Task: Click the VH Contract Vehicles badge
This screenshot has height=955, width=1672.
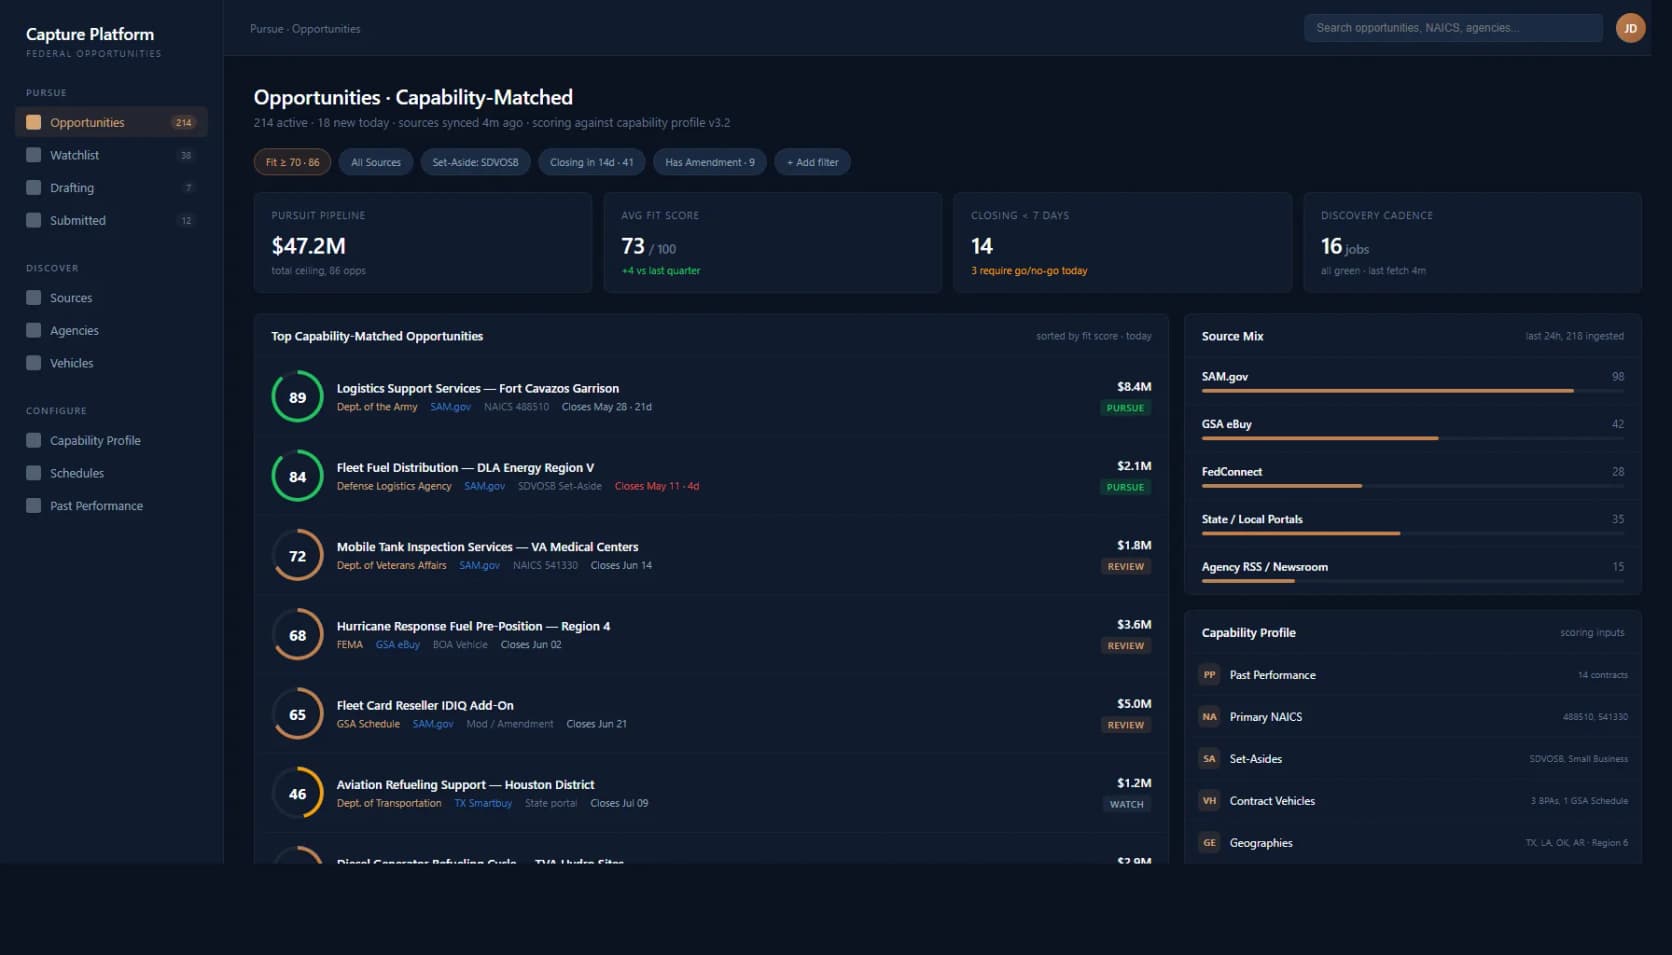Action: (x=1209, y=801)
